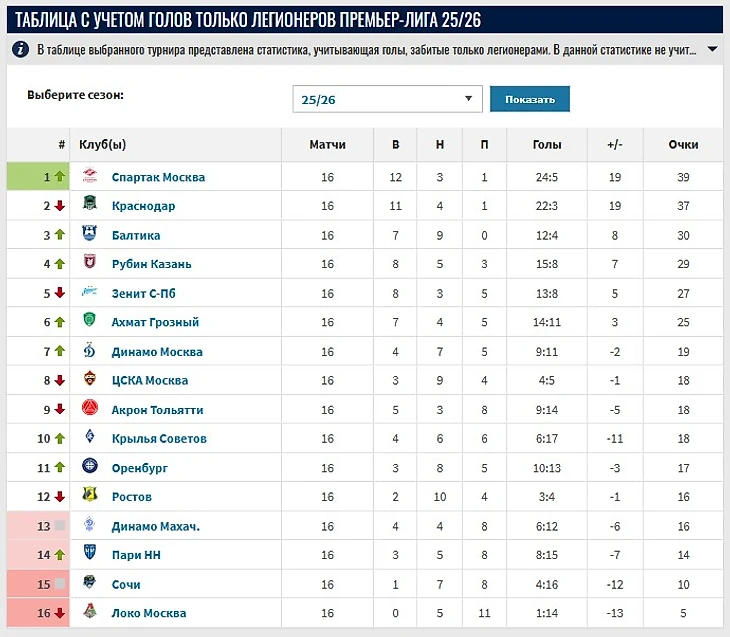Click the CSKA Moscow club logo

[90, 380]
